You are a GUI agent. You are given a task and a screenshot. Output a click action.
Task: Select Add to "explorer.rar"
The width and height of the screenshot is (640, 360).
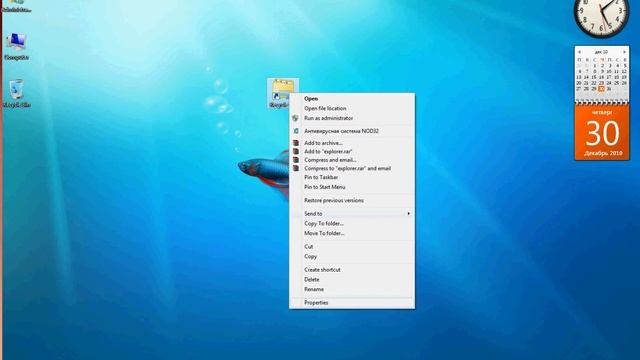[x=352, y=151]
